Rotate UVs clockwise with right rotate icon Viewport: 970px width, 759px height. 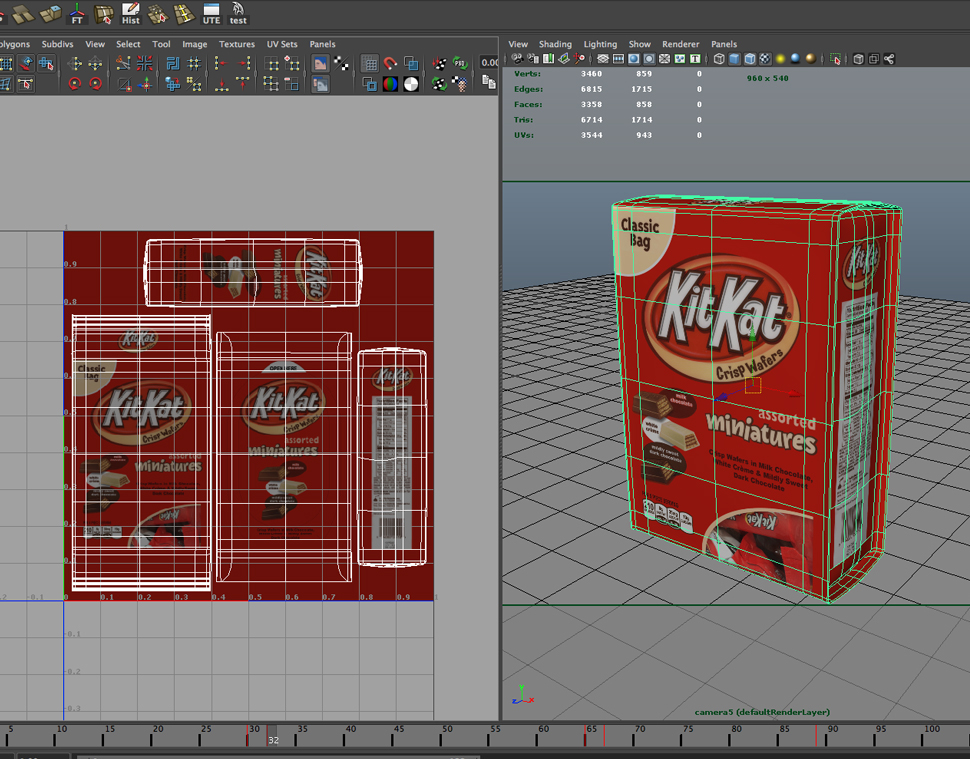[x=96, y=84]
